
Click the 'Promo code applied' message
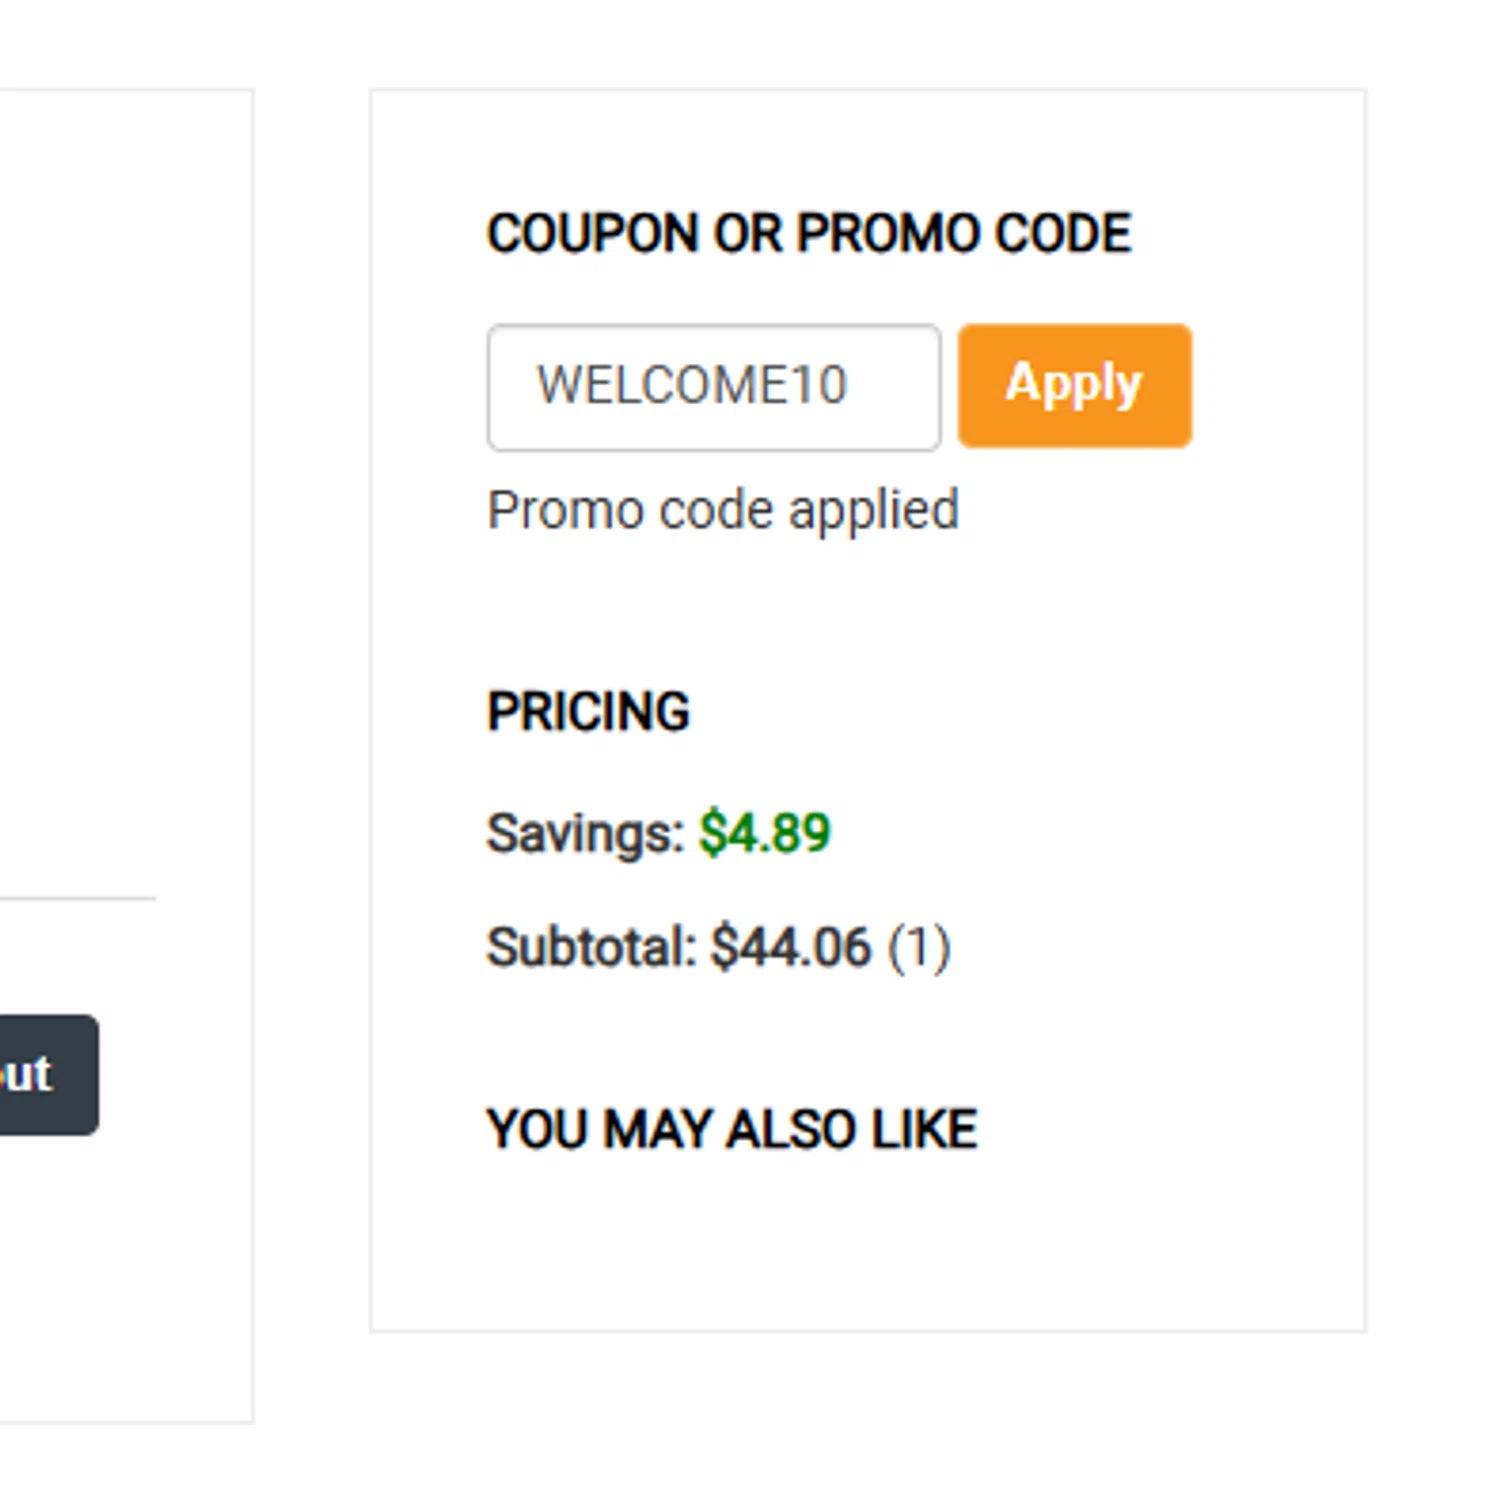coord(722,510)
